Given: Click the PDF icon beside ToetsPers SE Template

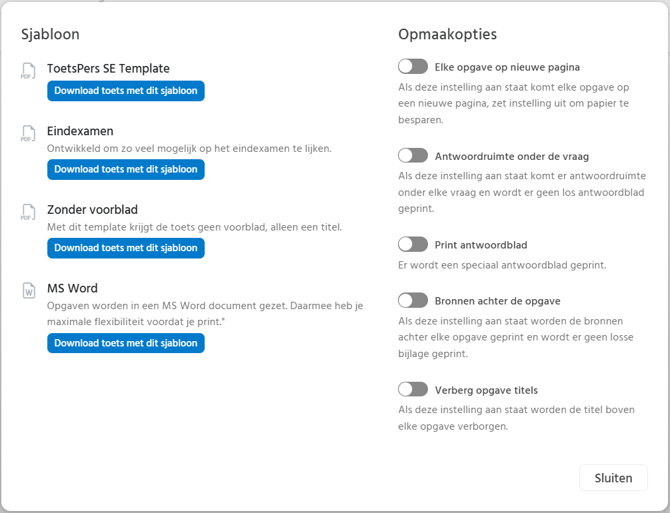Looking at the screenshot, I should pos(27,72).
